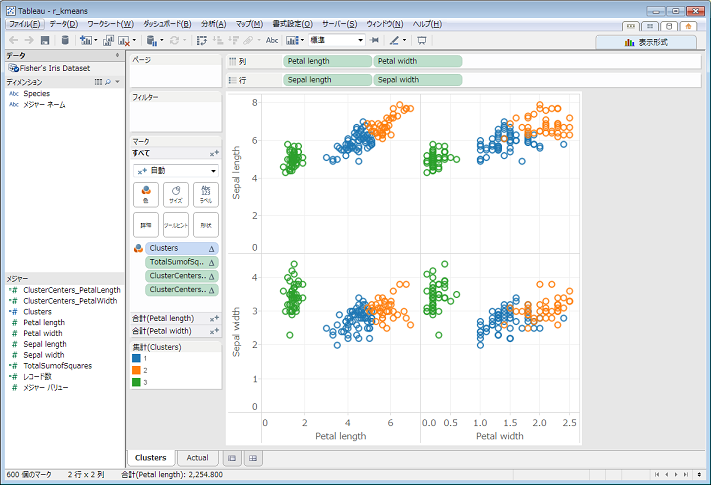Click the blue color swatch for cluster 1
Image resolution: width=711 pixels, height=485 pixels.
136,358
